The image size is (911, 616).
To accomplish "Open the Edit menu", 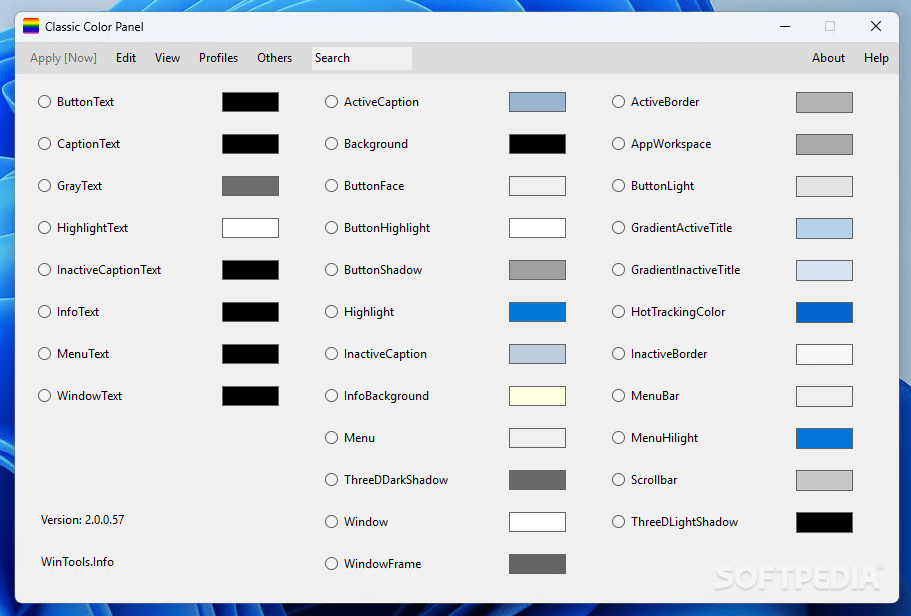I will click(x=125, y=58).
